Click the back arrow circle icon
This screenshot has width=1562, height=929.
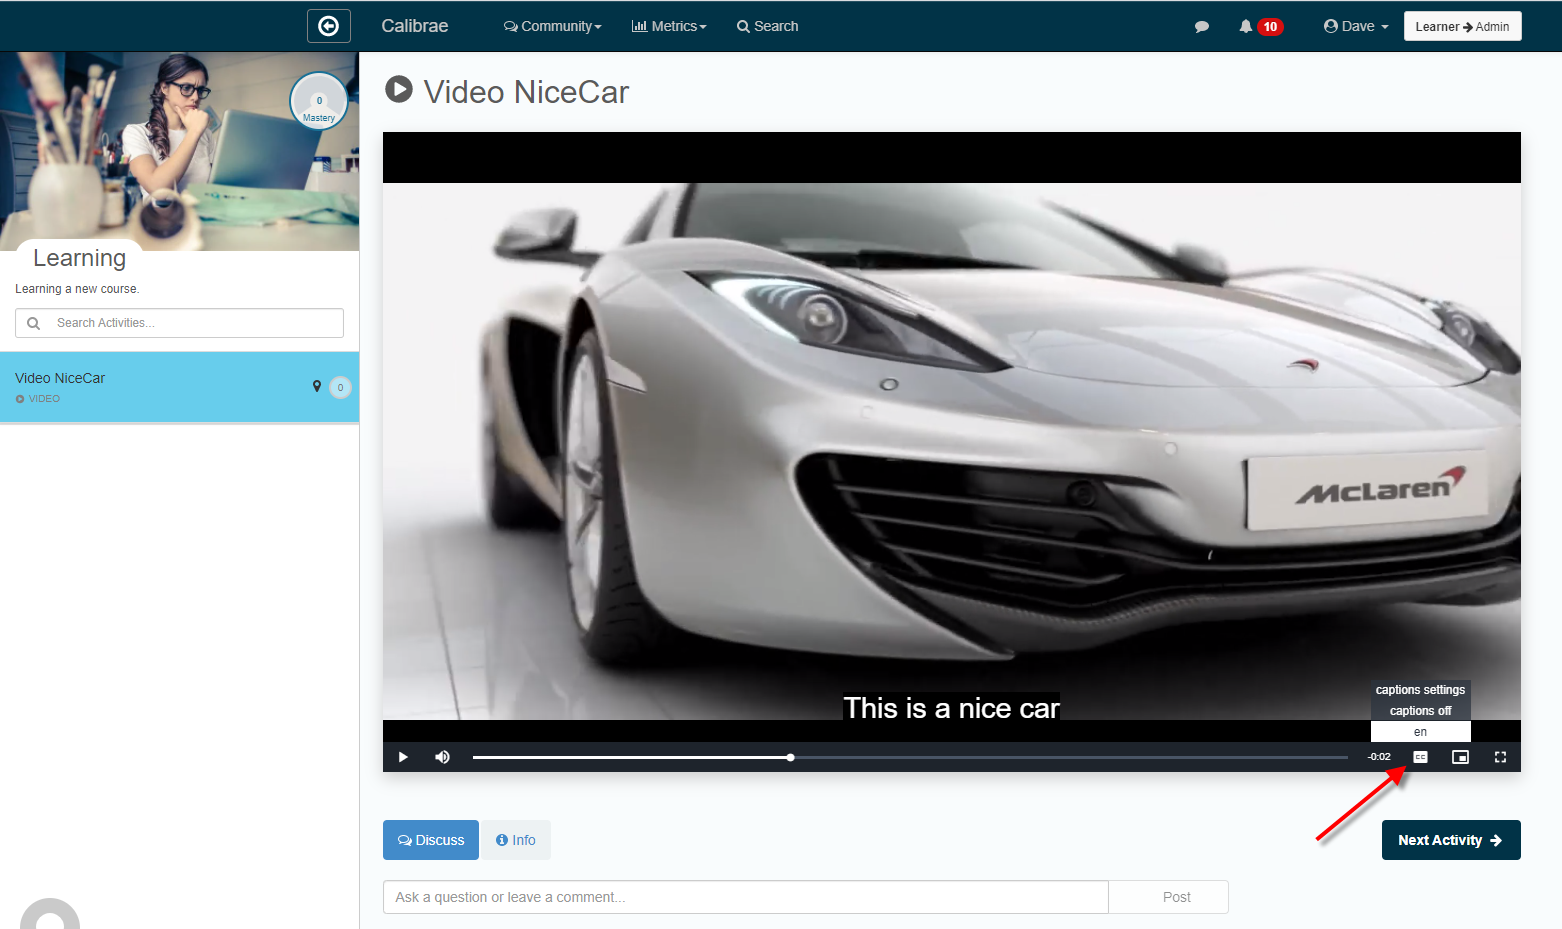328,26
